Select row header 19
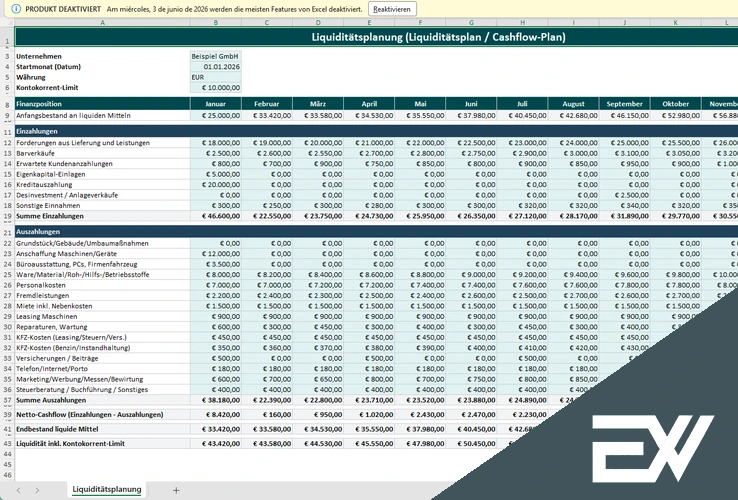The height and width of the screenshot is (500, 738). (x=7, y=216)
